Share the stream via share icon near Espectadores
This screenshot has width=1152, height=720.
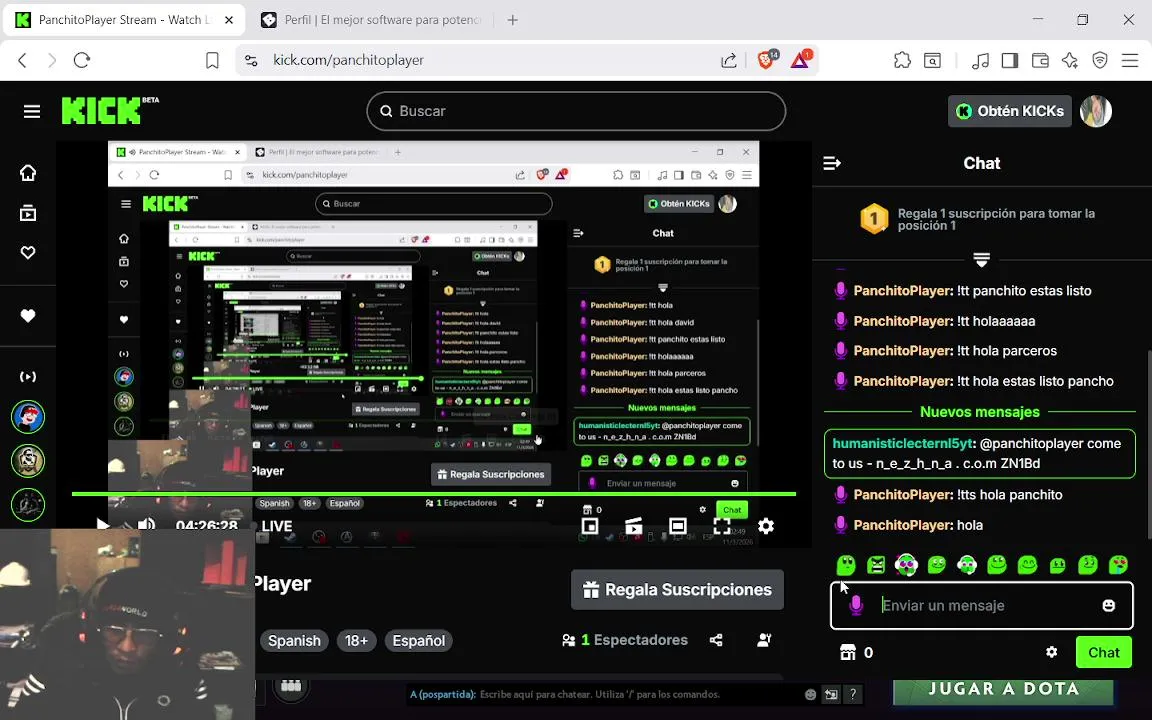[716, 640]
